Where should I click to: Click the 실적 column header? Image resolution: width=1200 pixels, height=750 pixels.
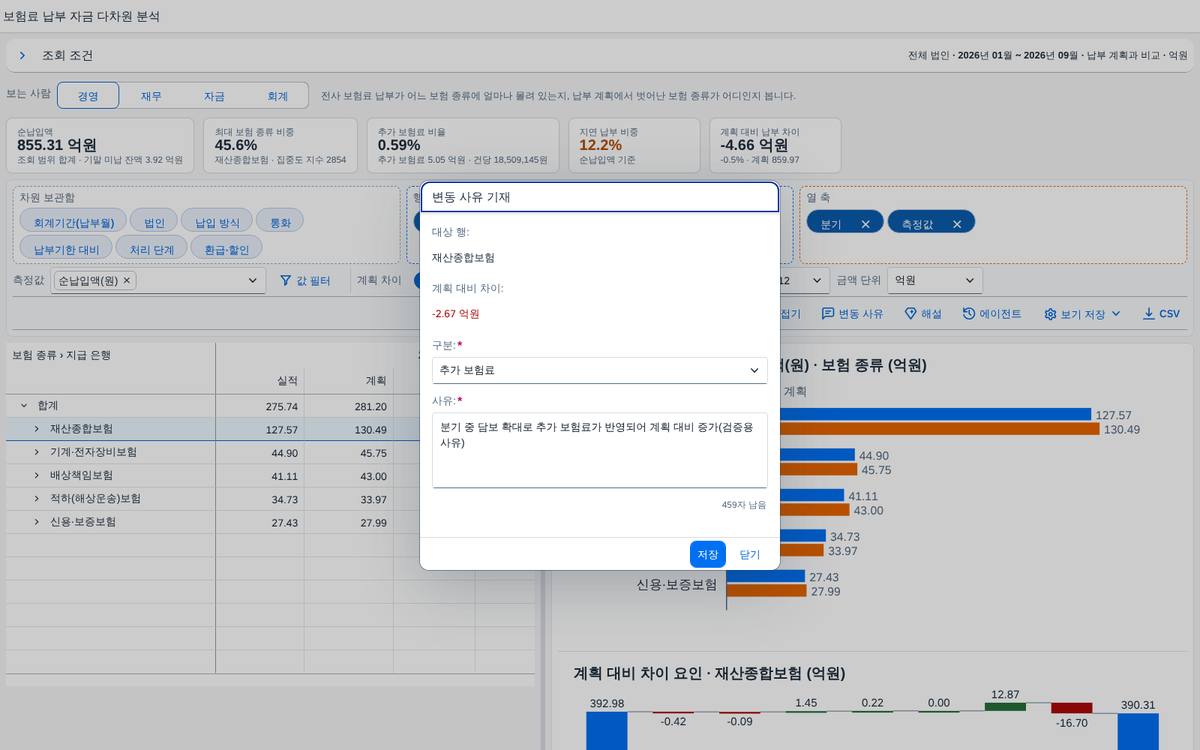pos(260,381)
